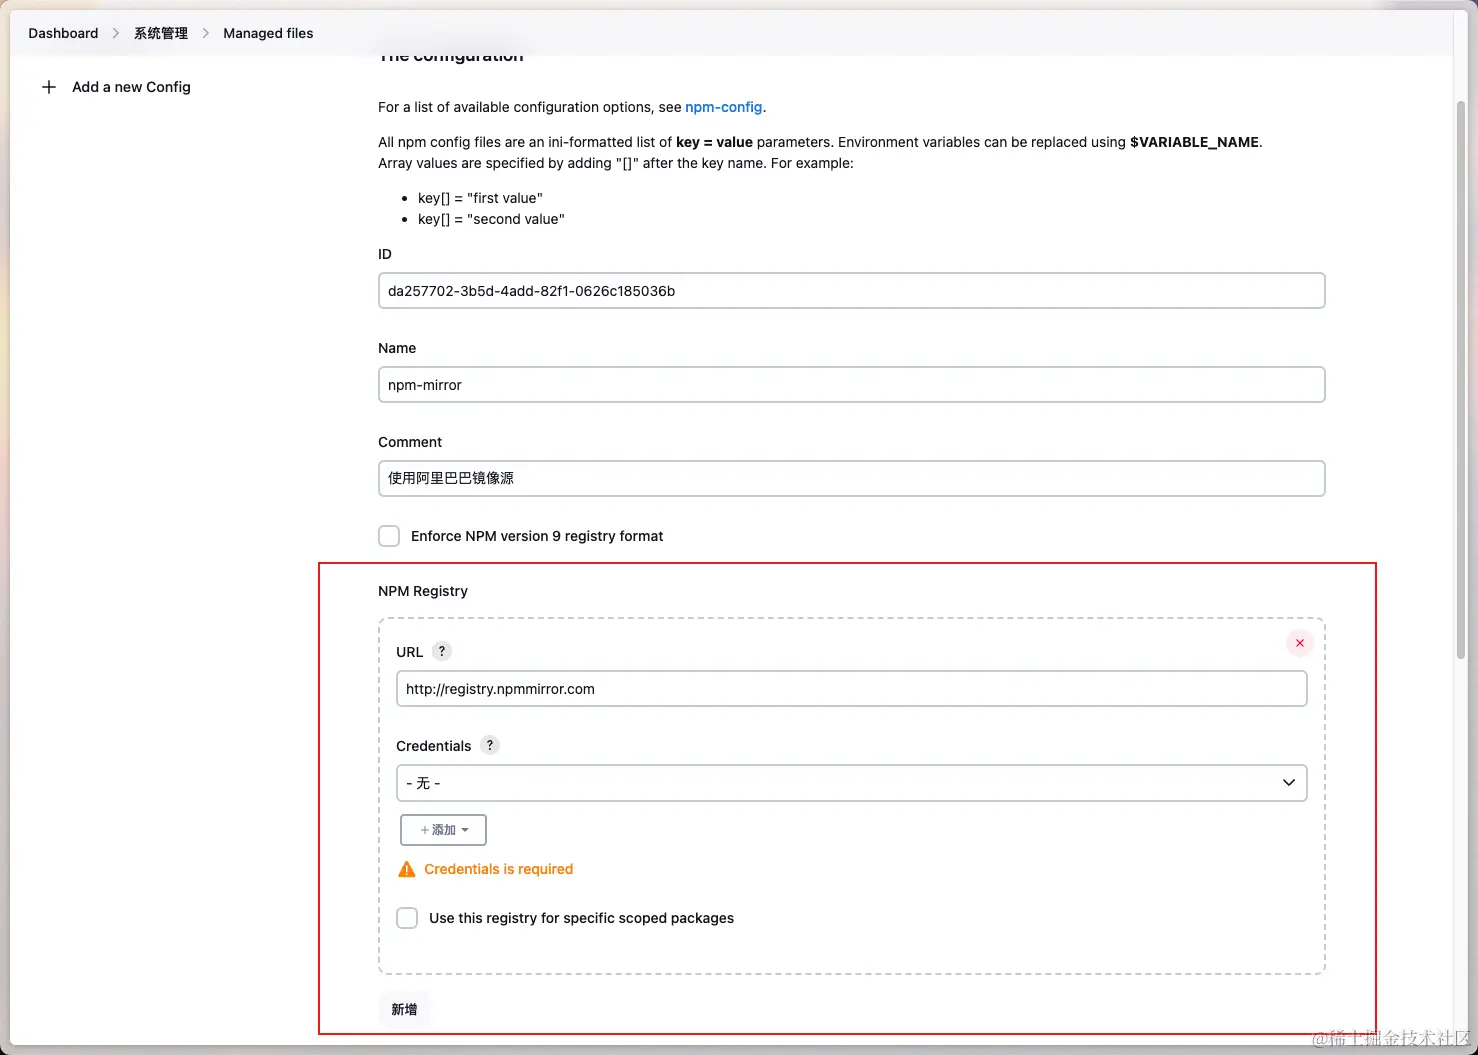Click the 新增 button to add a registry

[x=404, y=1009]
